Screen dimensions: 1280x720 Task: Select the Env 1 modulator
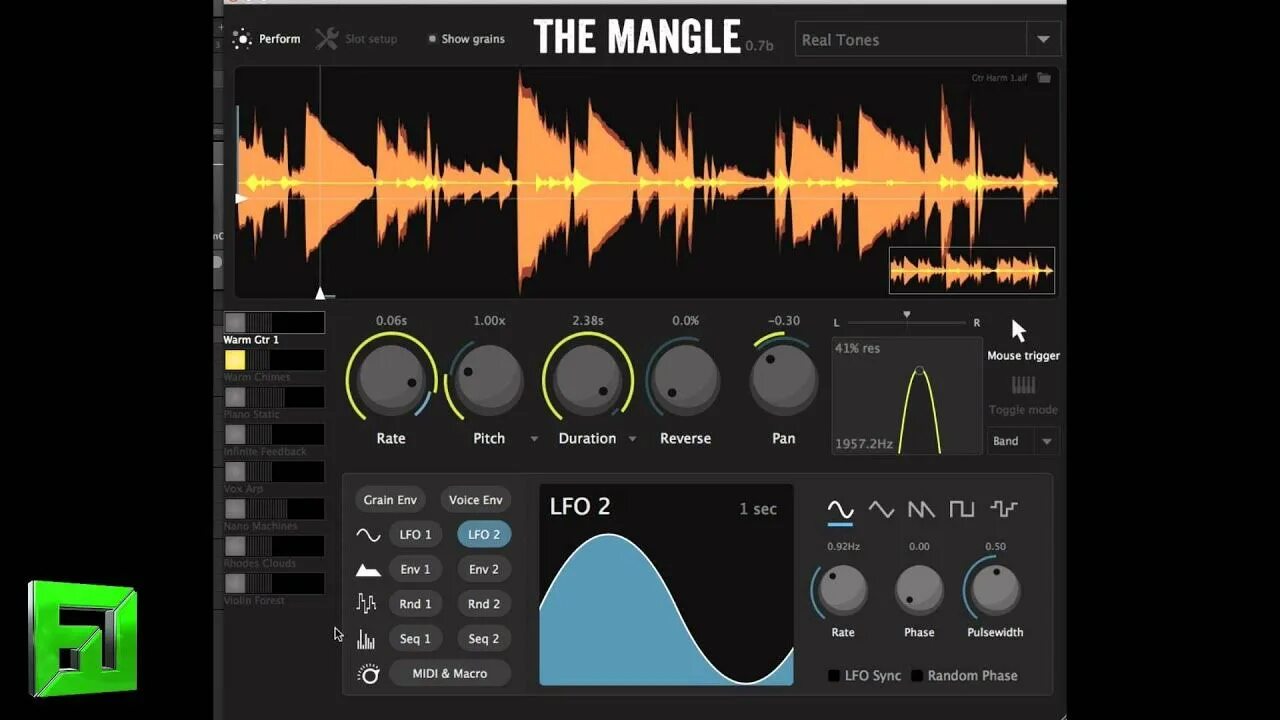tap(416, 569)
